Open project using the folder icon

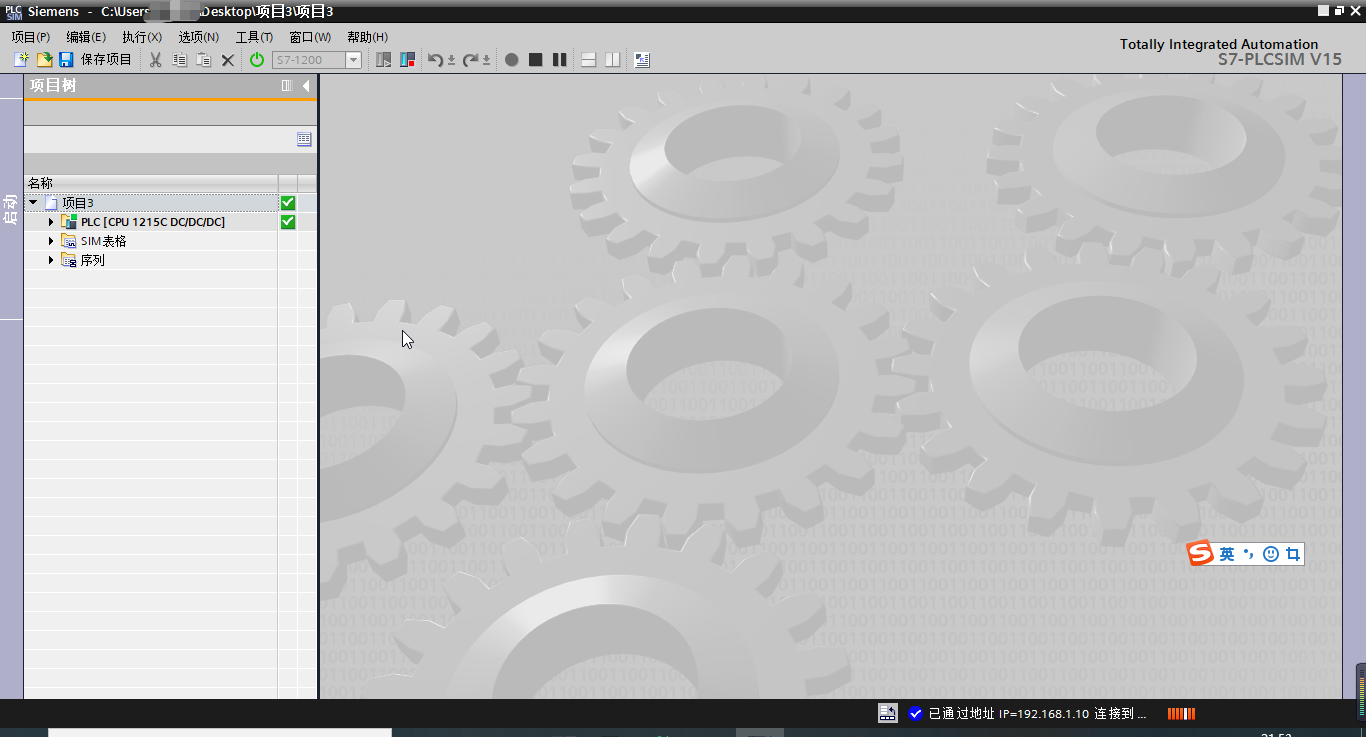[44, 60]
